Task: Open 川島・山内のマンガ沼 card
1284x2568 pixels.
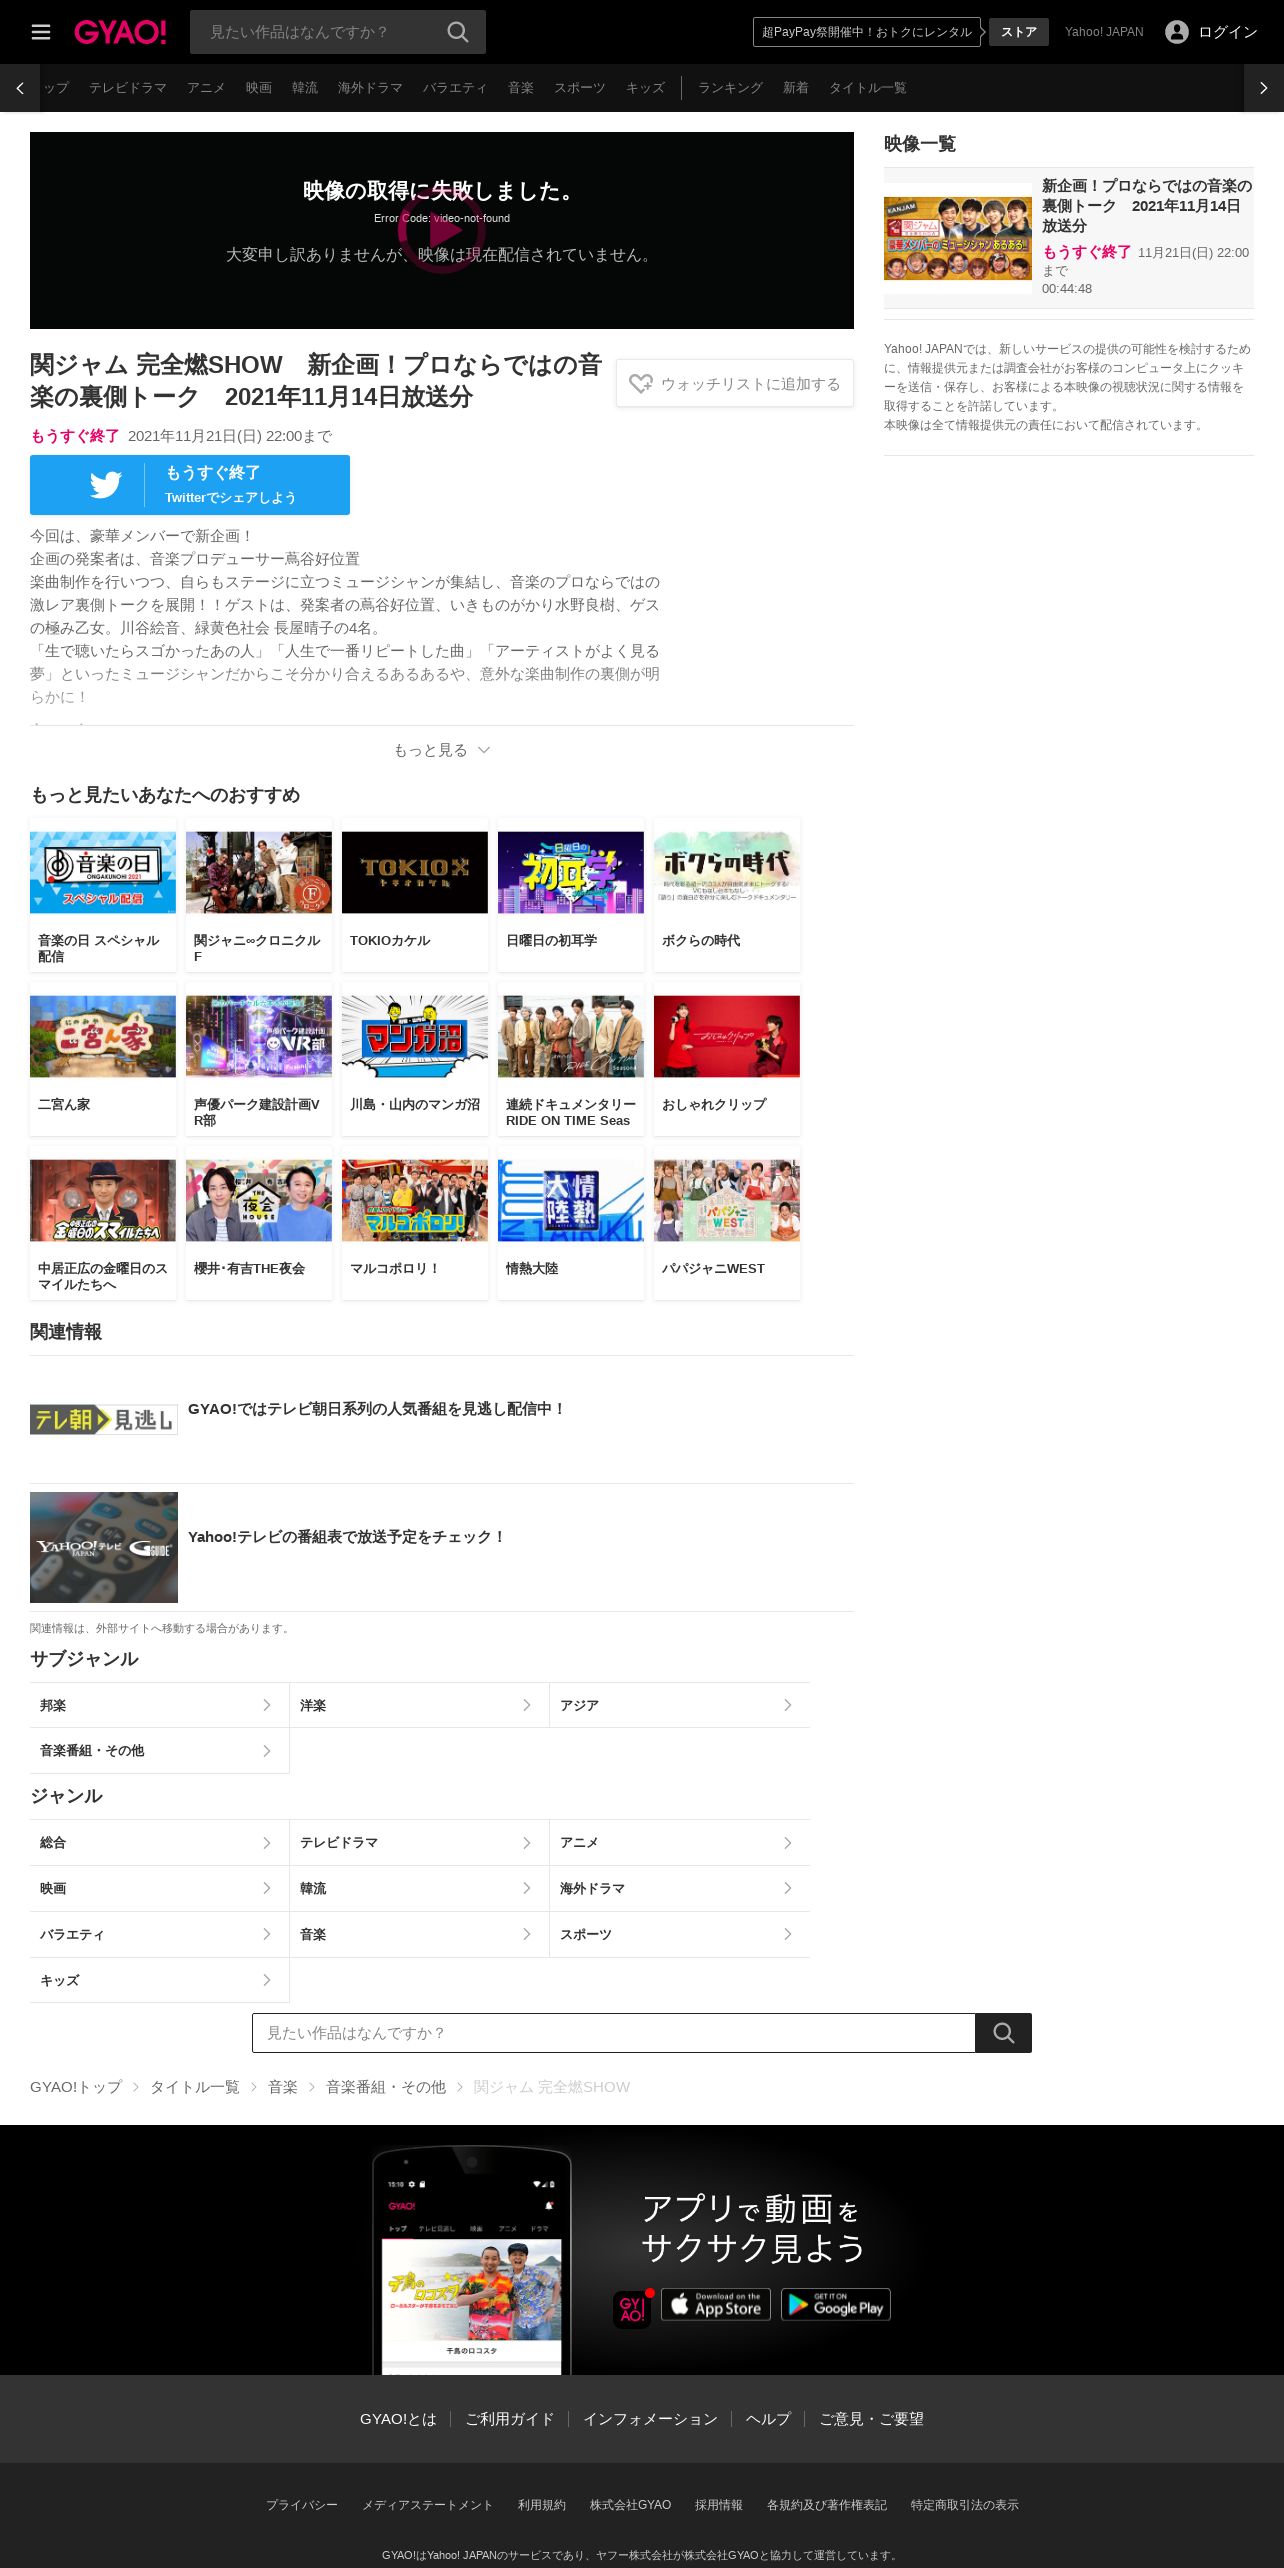Action: [415, 1059]
